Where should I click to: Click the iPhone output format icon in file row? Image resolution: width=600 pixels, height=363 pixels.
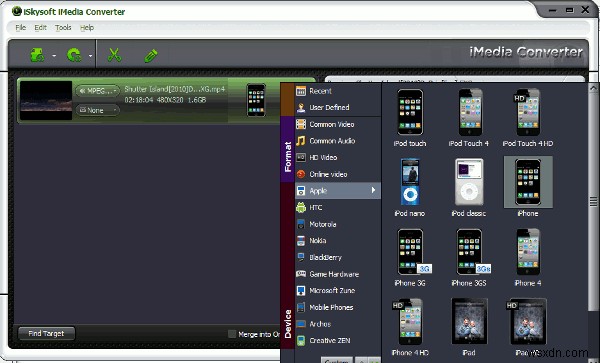tap(256, 100)
